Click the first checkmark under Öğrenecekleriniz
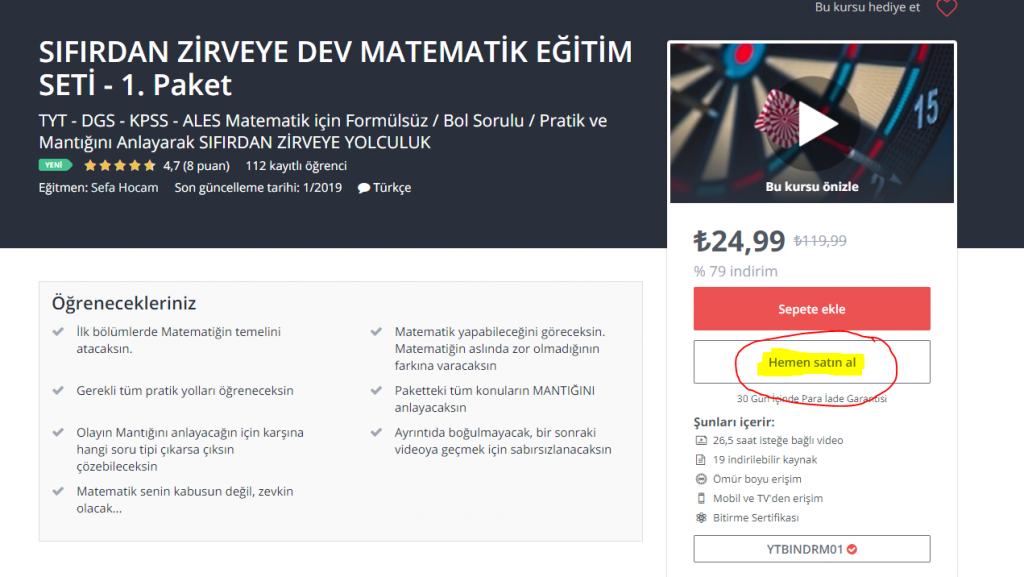This screenshot has height=577, width=1024. click(x=58, y=332)
